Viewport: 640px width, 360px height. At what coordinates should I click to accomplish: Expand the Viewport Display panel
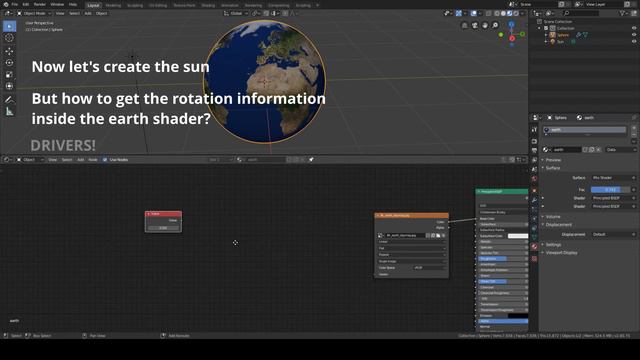pyautogui.click(x=561, y=253)
